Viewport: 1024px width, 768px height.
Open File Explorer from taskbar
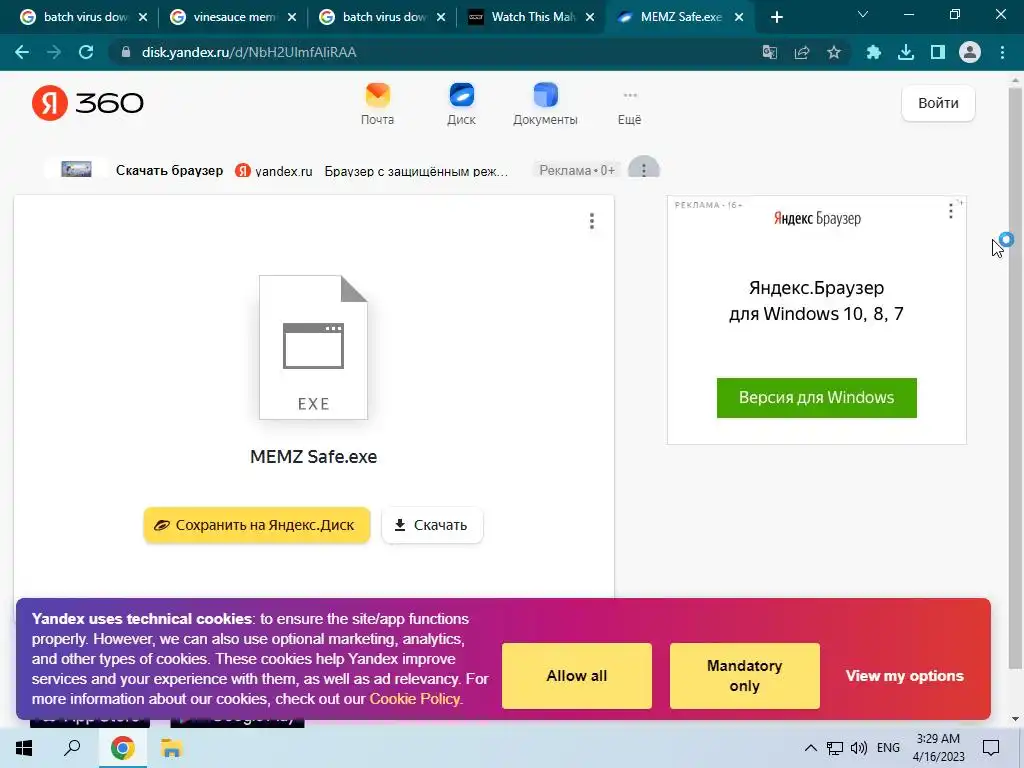pyautogui.click(x=171, y=748)
